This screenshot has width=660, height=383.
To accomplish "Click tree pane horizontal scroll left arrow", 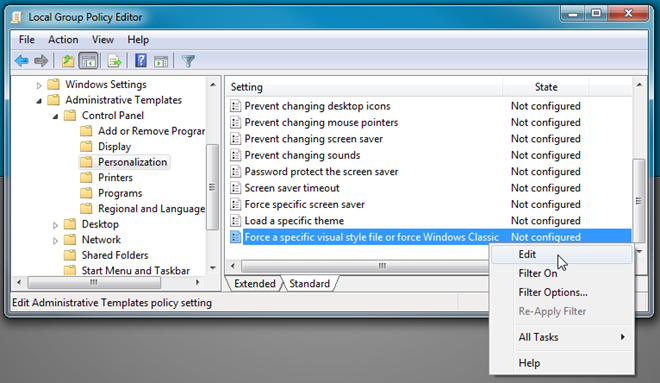I will (x=19, y=282).
